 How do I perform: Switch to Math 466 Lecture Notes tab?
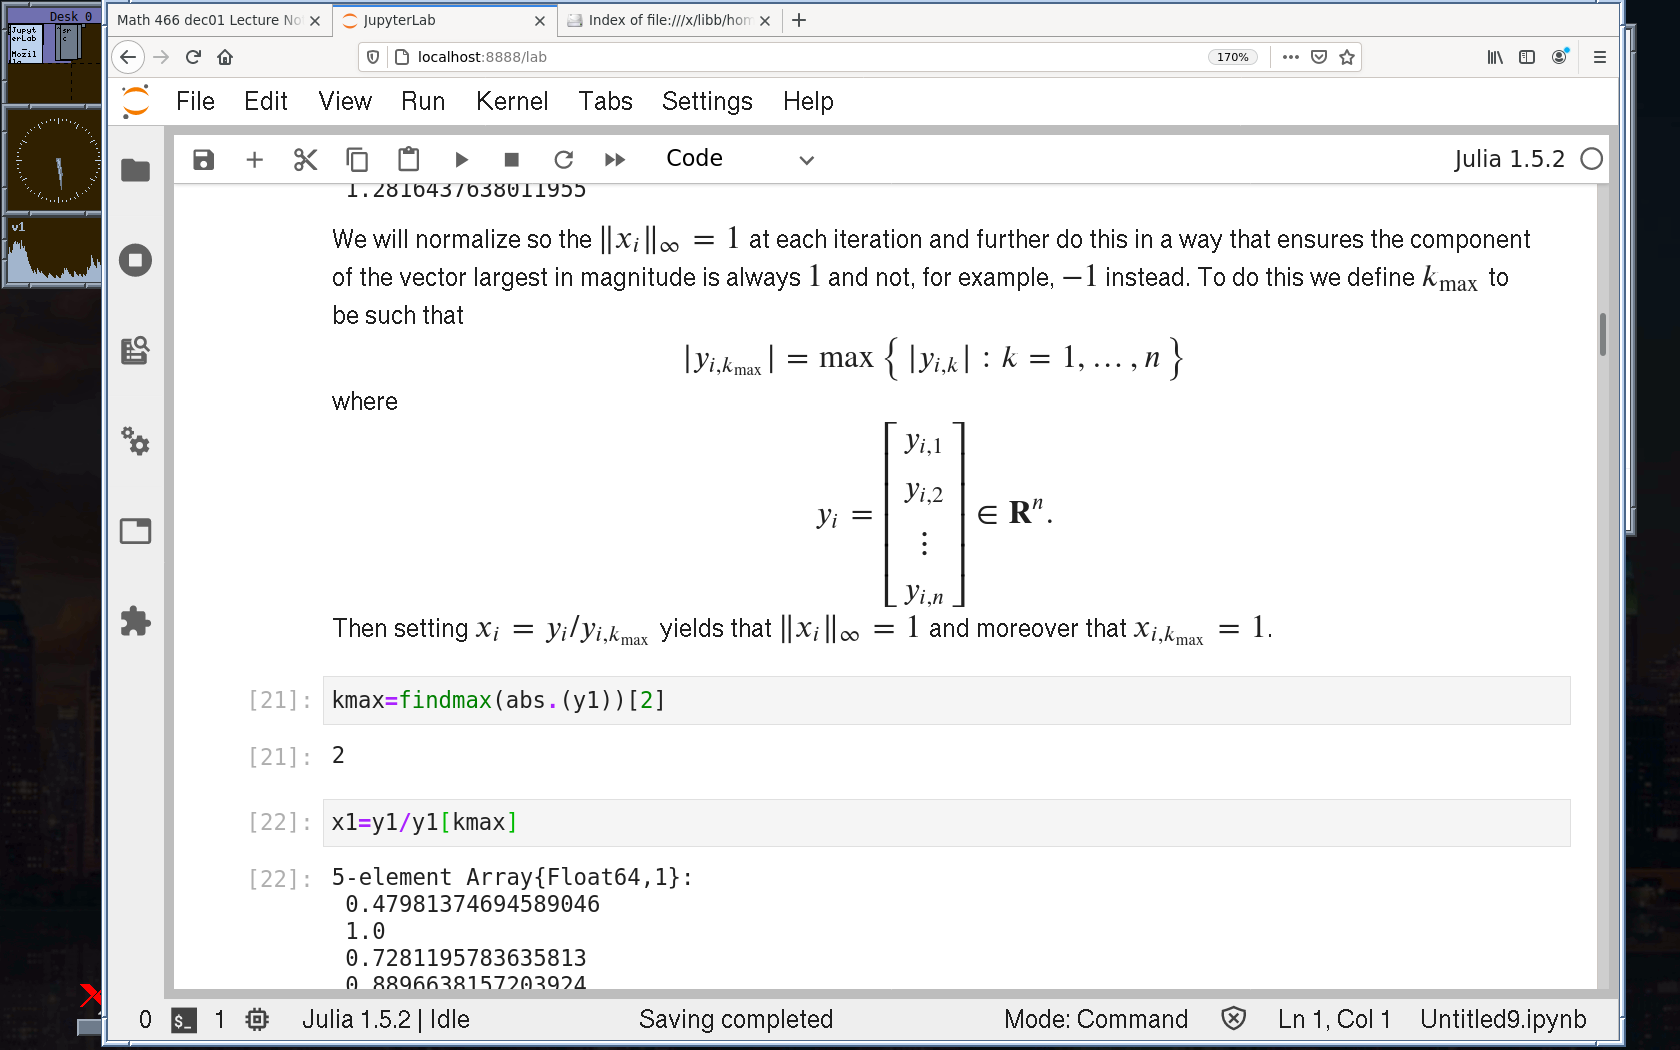pyautogui.click(x=210, y=20)
